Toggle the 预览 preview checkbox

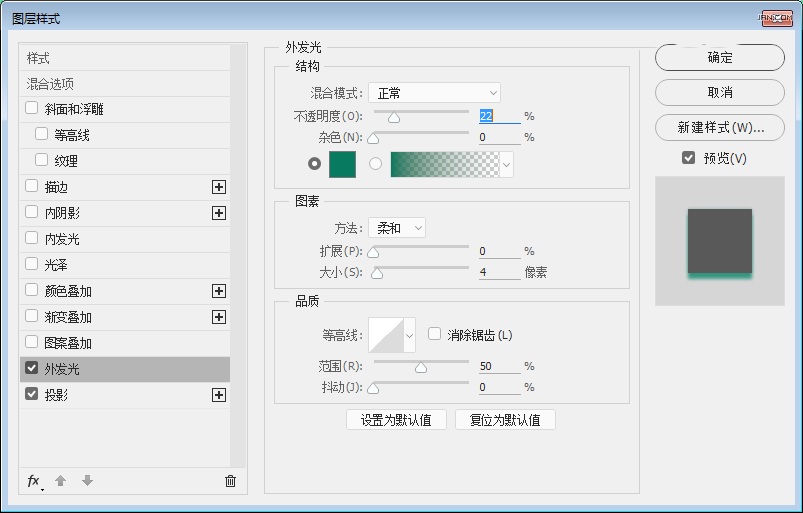coord(688,158)
